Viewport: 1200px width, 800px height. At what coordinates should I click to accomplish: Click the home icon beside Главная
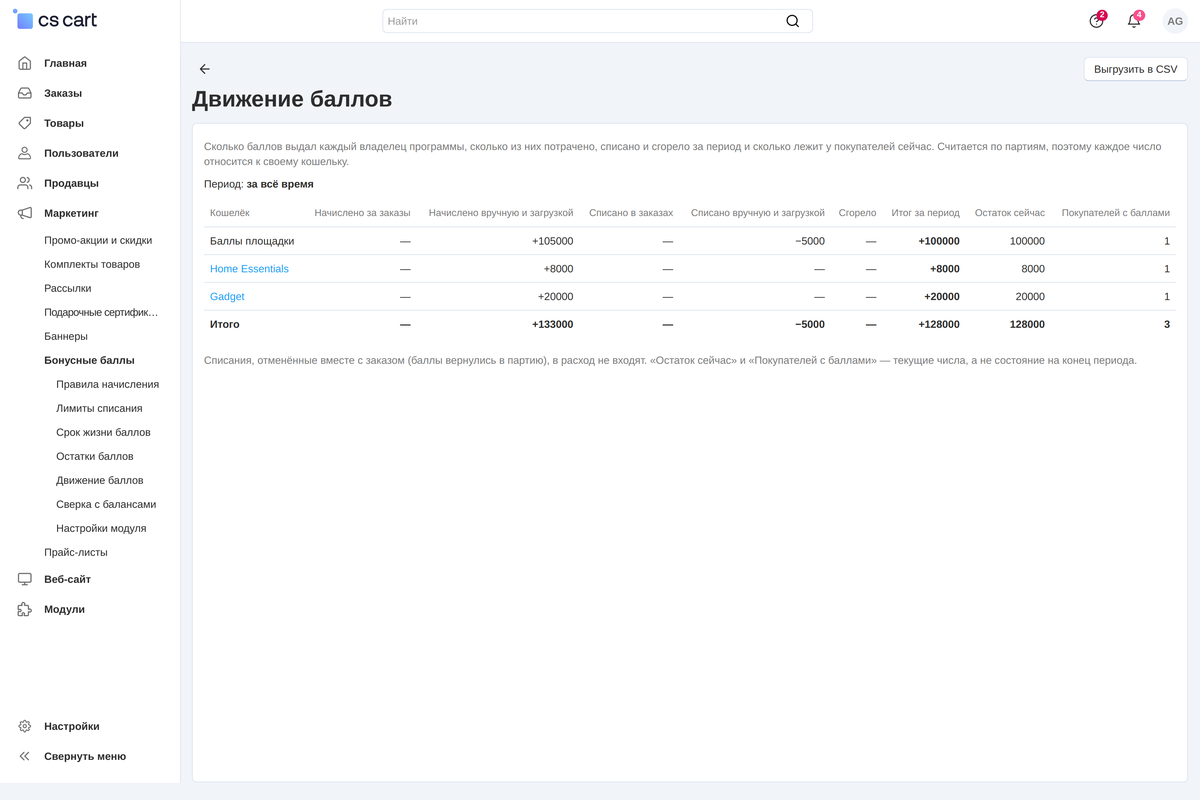tap(25, 63)
